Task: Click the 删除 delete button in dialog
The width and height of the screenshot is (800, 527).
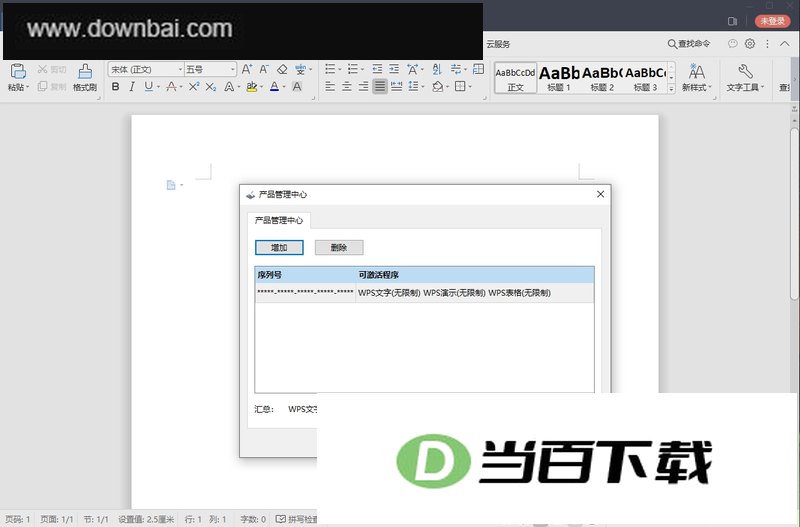Action: pos(339,247)
